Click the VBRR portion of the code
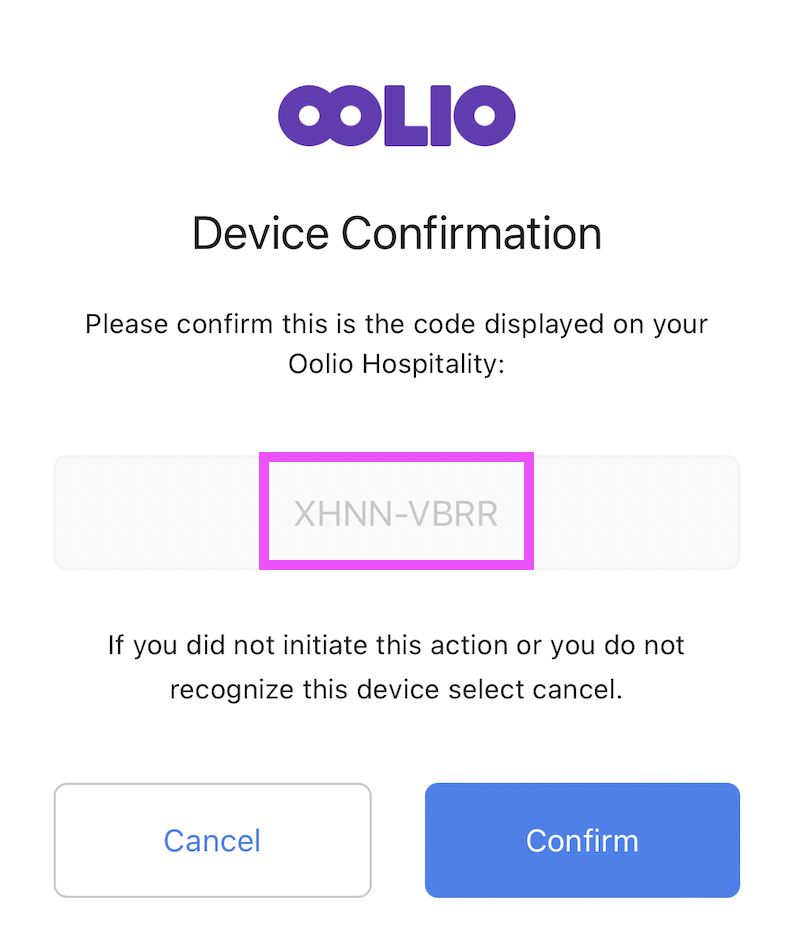792x950 pixels. (x=455, y=514)
